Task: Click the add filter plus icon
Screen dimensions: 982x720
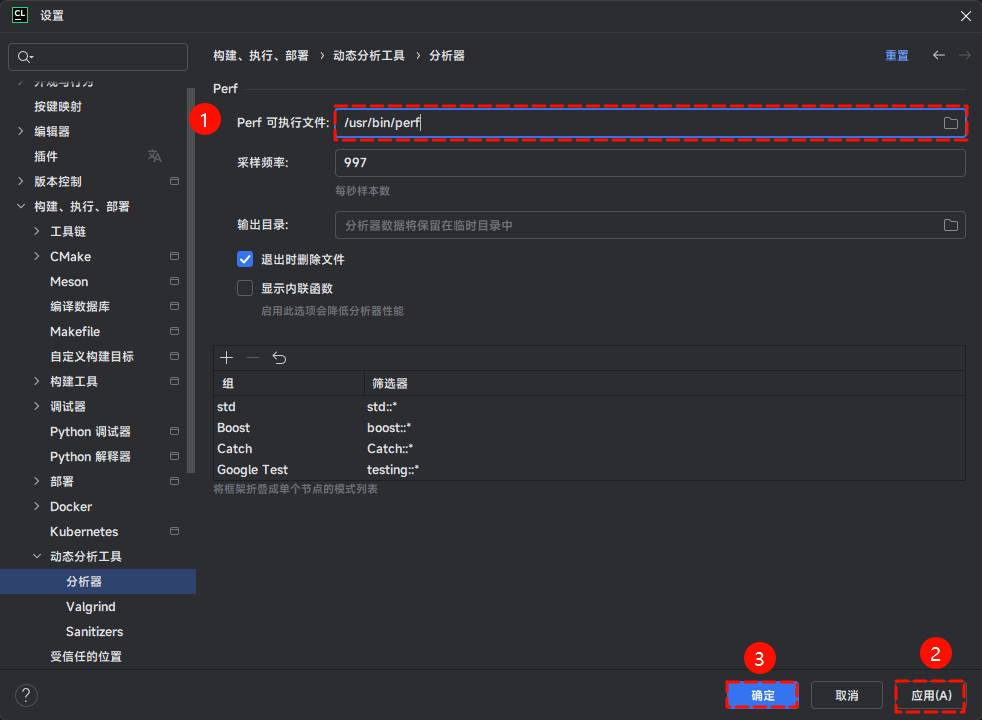Action: (x=227, y=357)
